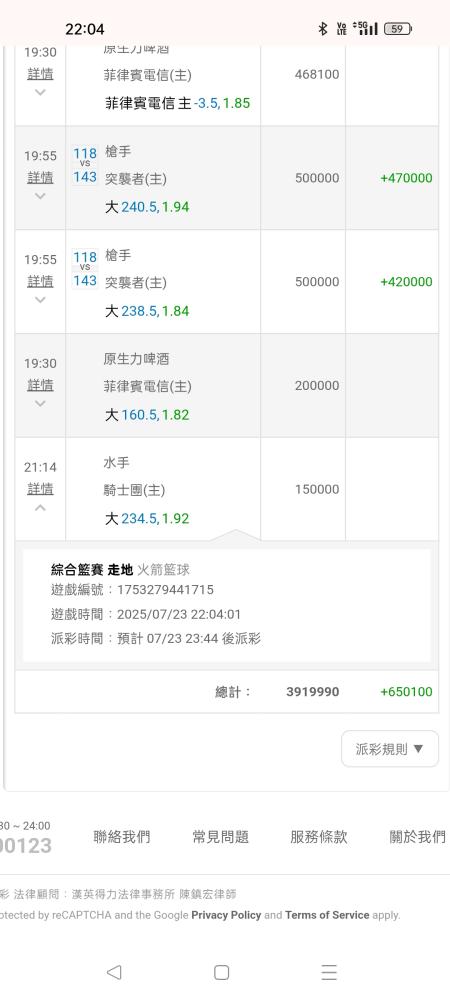Tap the battery indicator showing 59
The width and height of the screenshot is (450, 1000).
398,29
